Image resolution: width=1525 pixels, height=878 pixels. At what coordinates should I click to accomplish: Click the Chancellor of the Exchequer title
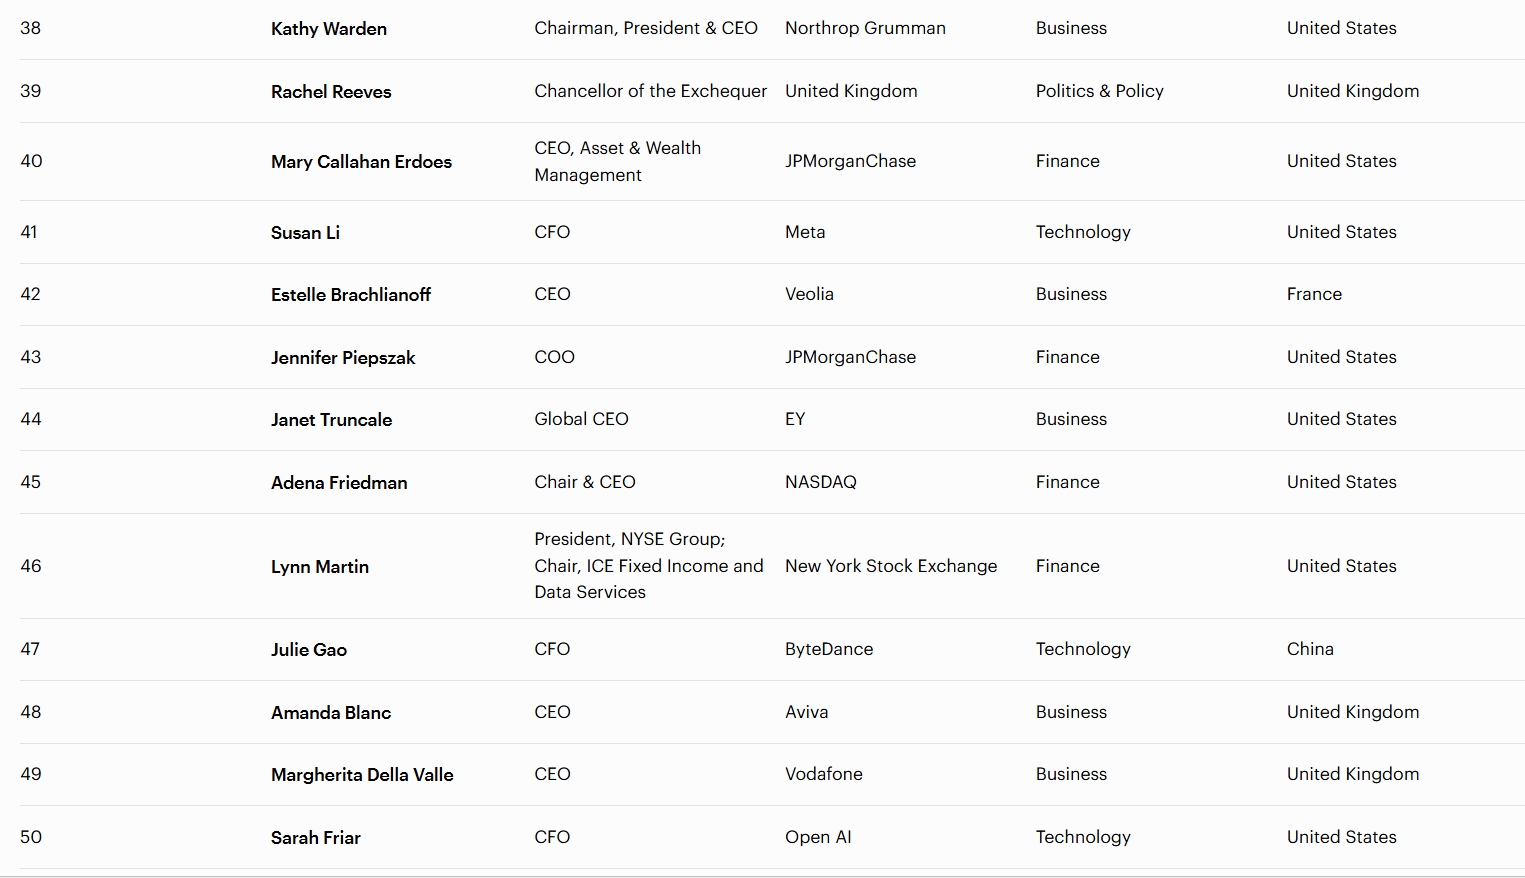coord(650,91)
